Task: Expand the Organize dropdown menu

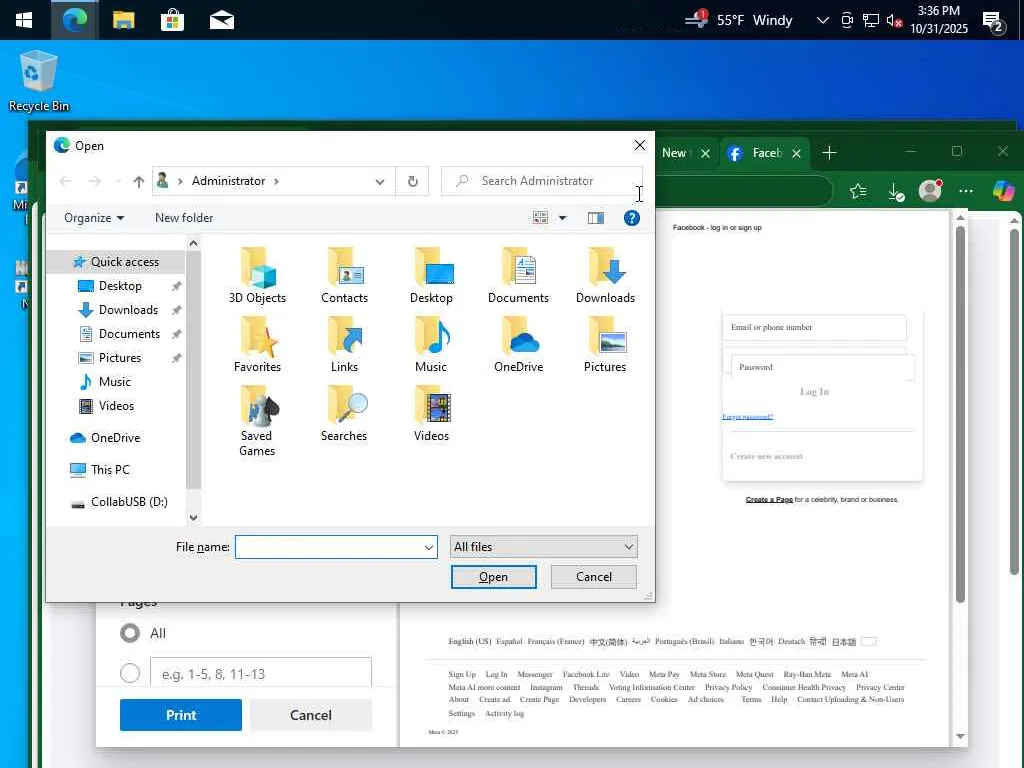Action: click(x=94, y=218)
